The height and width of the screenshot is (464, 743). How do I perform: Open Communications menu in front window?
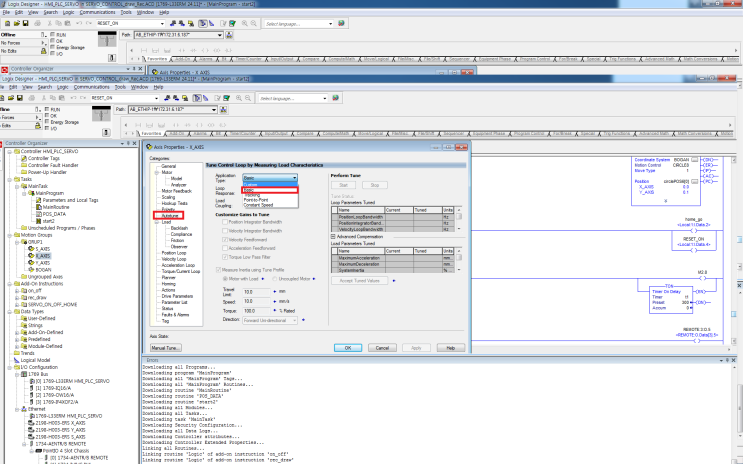91,87
